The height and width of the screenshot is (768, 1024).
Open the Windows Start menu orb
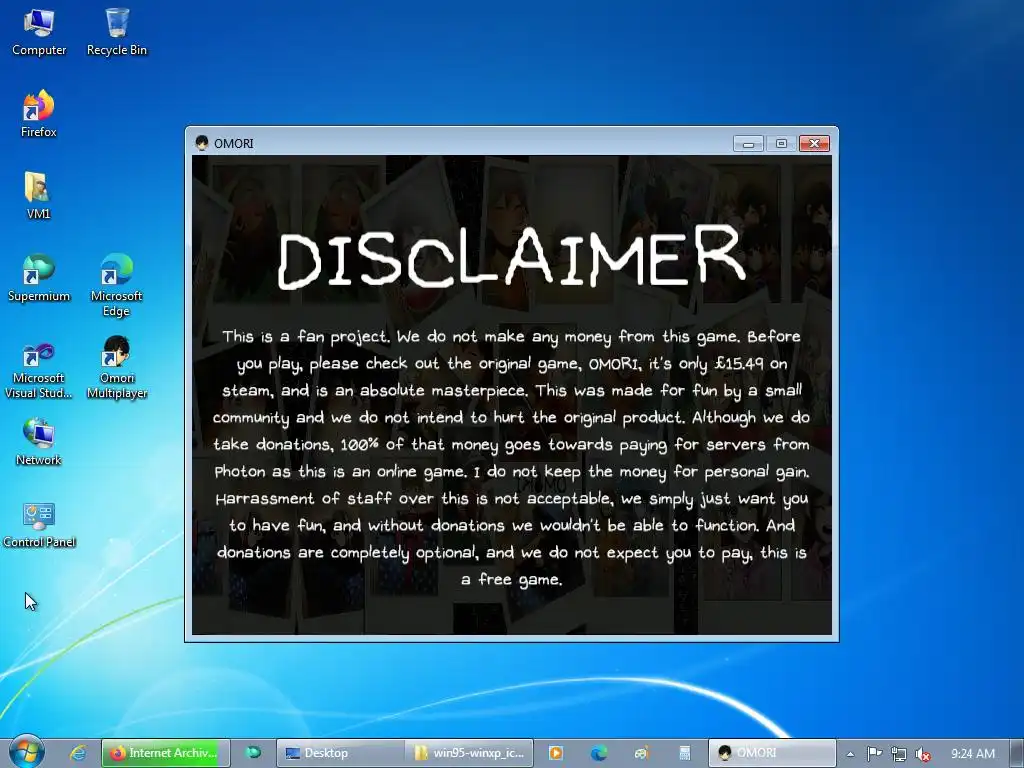point(27,752)
